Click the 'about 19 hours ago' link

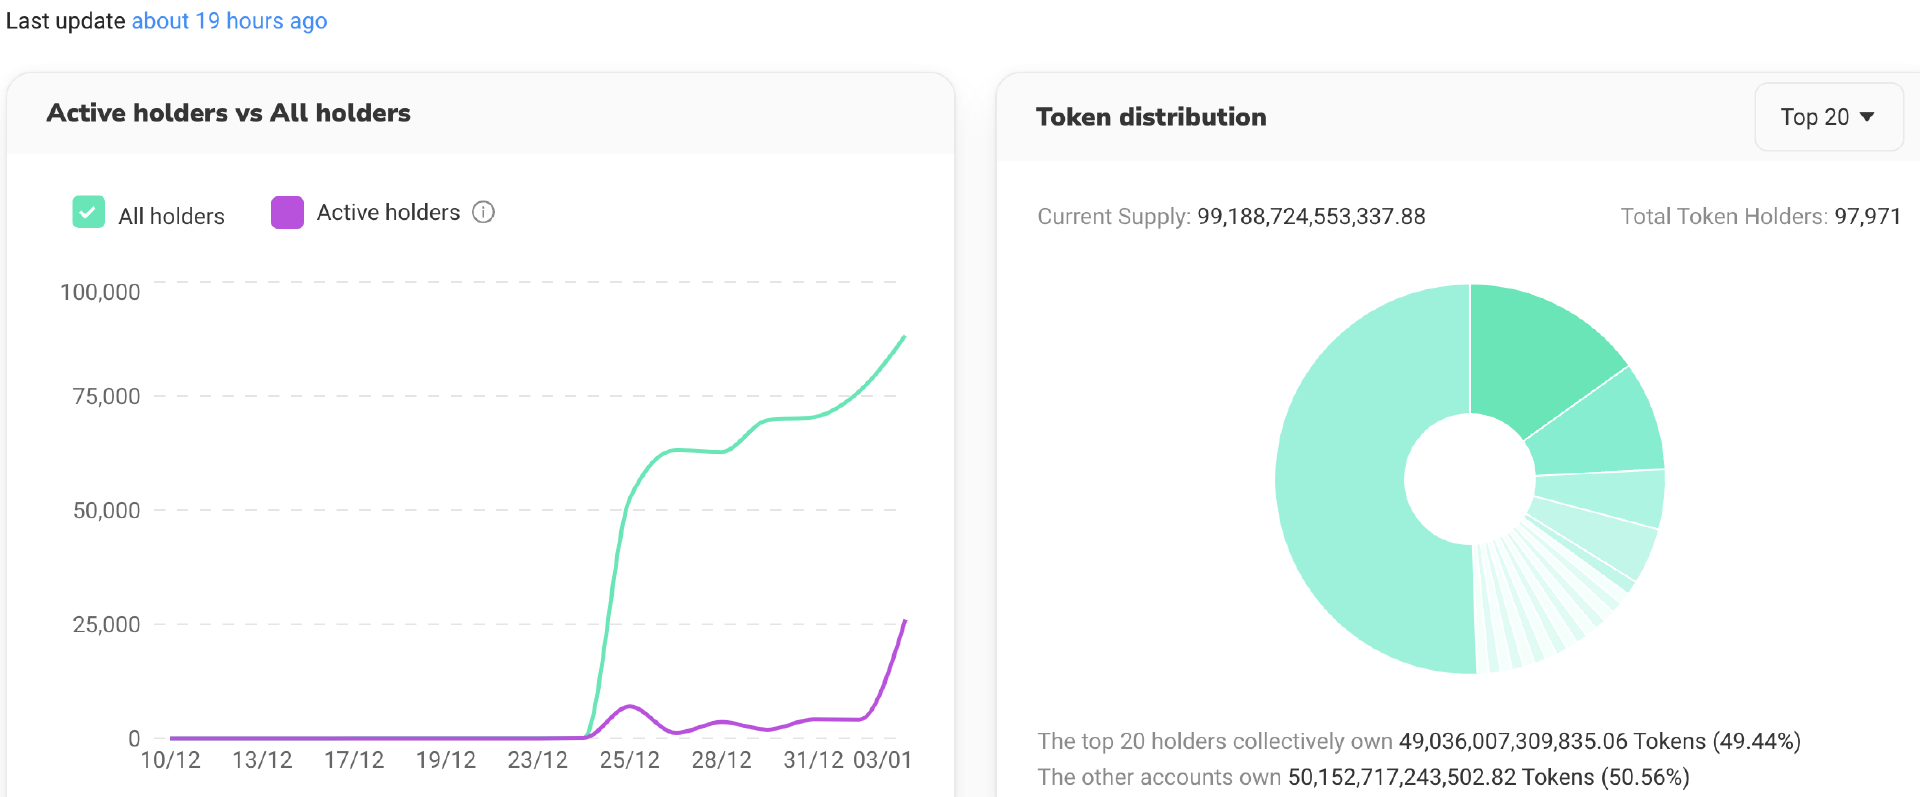pos(229,21)
